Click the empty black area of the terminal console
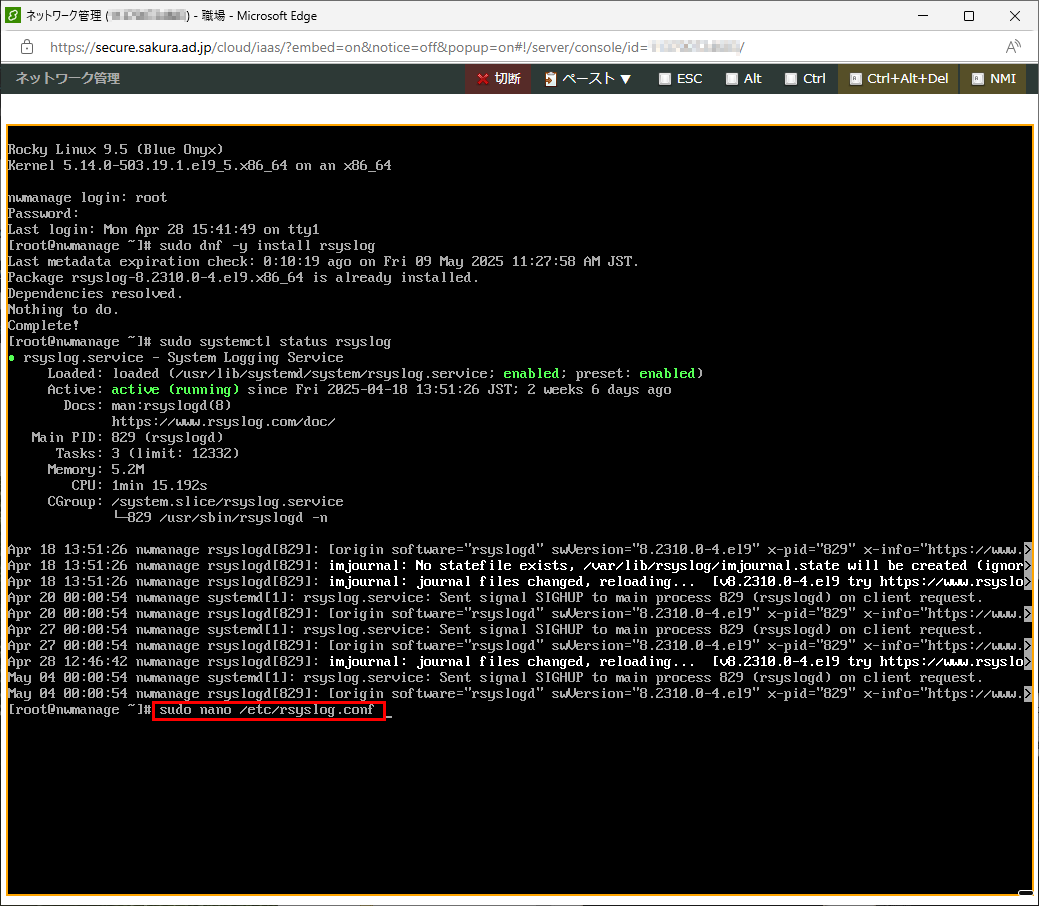 [x=520, y=805]
